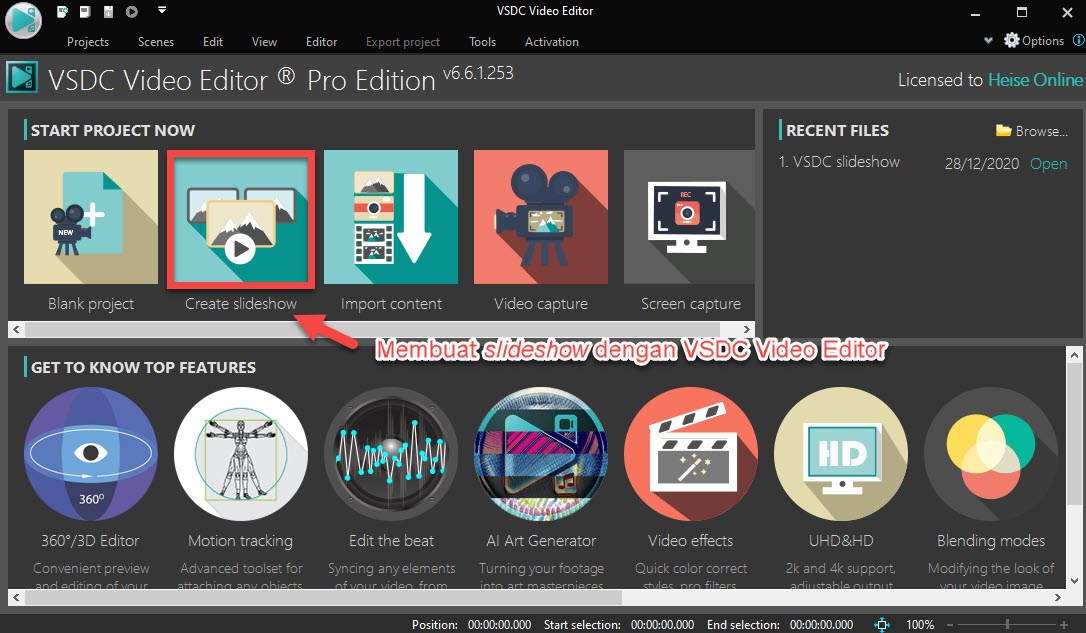The image size is (1086, 633).
Task: Click the AI Art Generator feature icon
Action: coord(541,454)
